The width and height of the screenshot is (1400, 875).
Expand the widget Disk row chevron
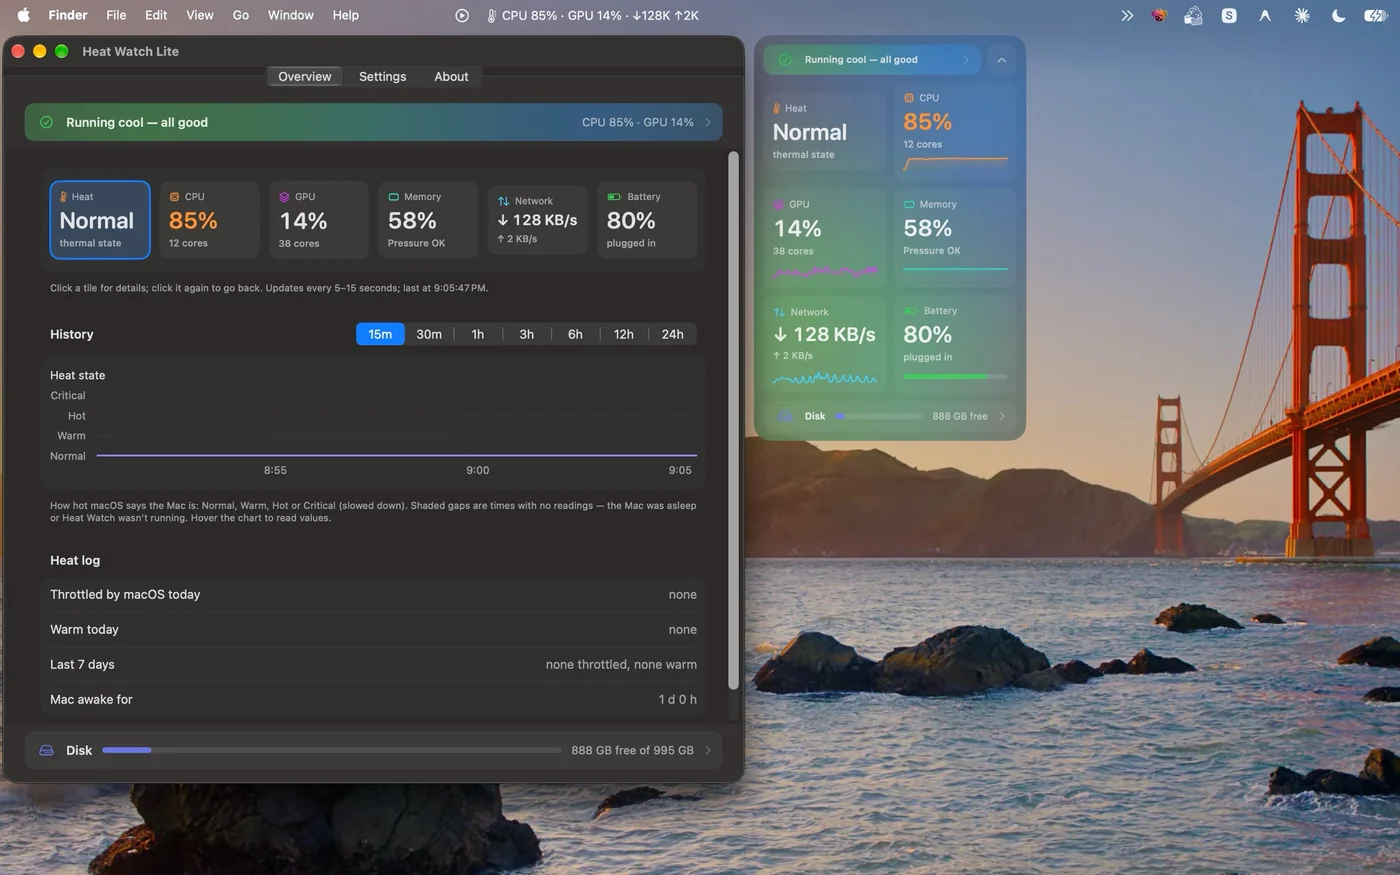(1002, 416)
